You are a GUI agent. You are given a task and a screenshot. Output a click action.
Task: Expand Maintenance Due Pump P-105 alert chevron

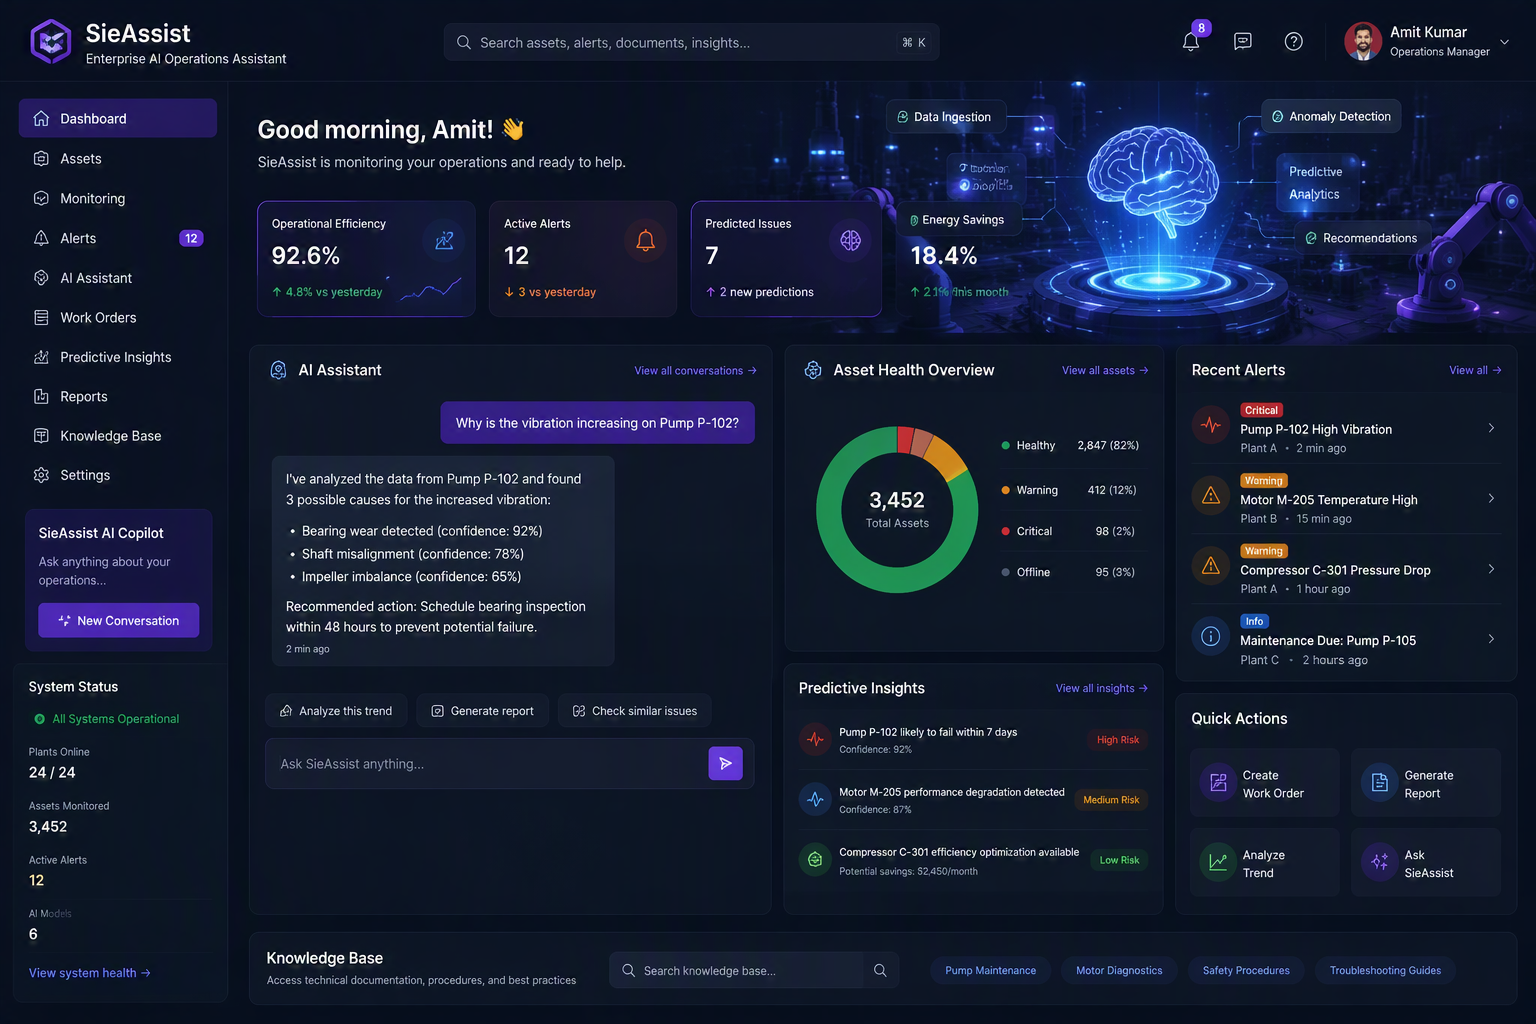(x=1491, y=639)
